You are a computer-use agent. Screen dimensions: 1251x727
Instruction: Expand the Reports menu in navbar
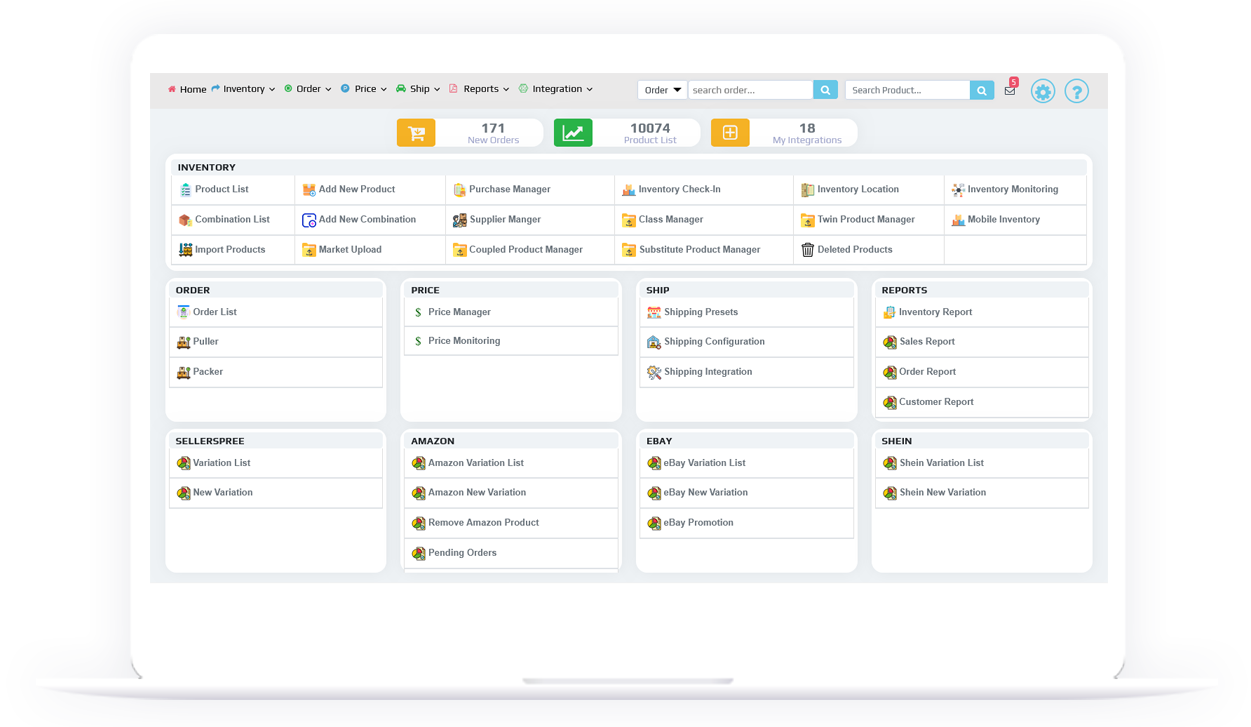[x=480, y=89]
